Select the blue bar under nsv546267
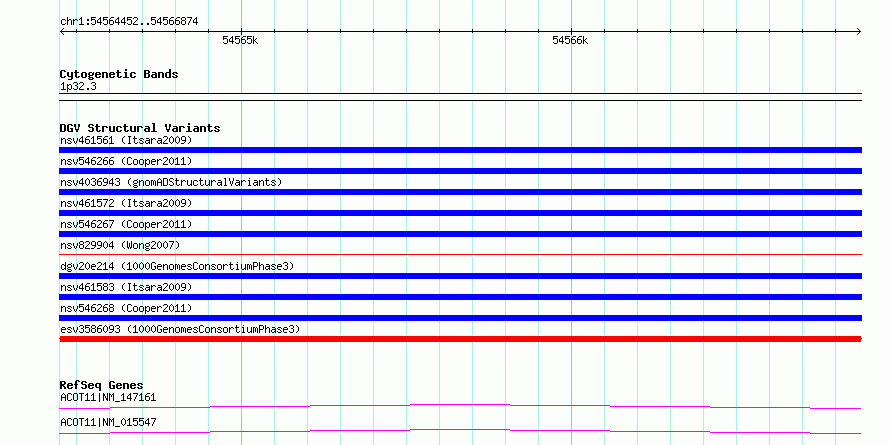The image size is (890, 445). (x=460, y=234)
